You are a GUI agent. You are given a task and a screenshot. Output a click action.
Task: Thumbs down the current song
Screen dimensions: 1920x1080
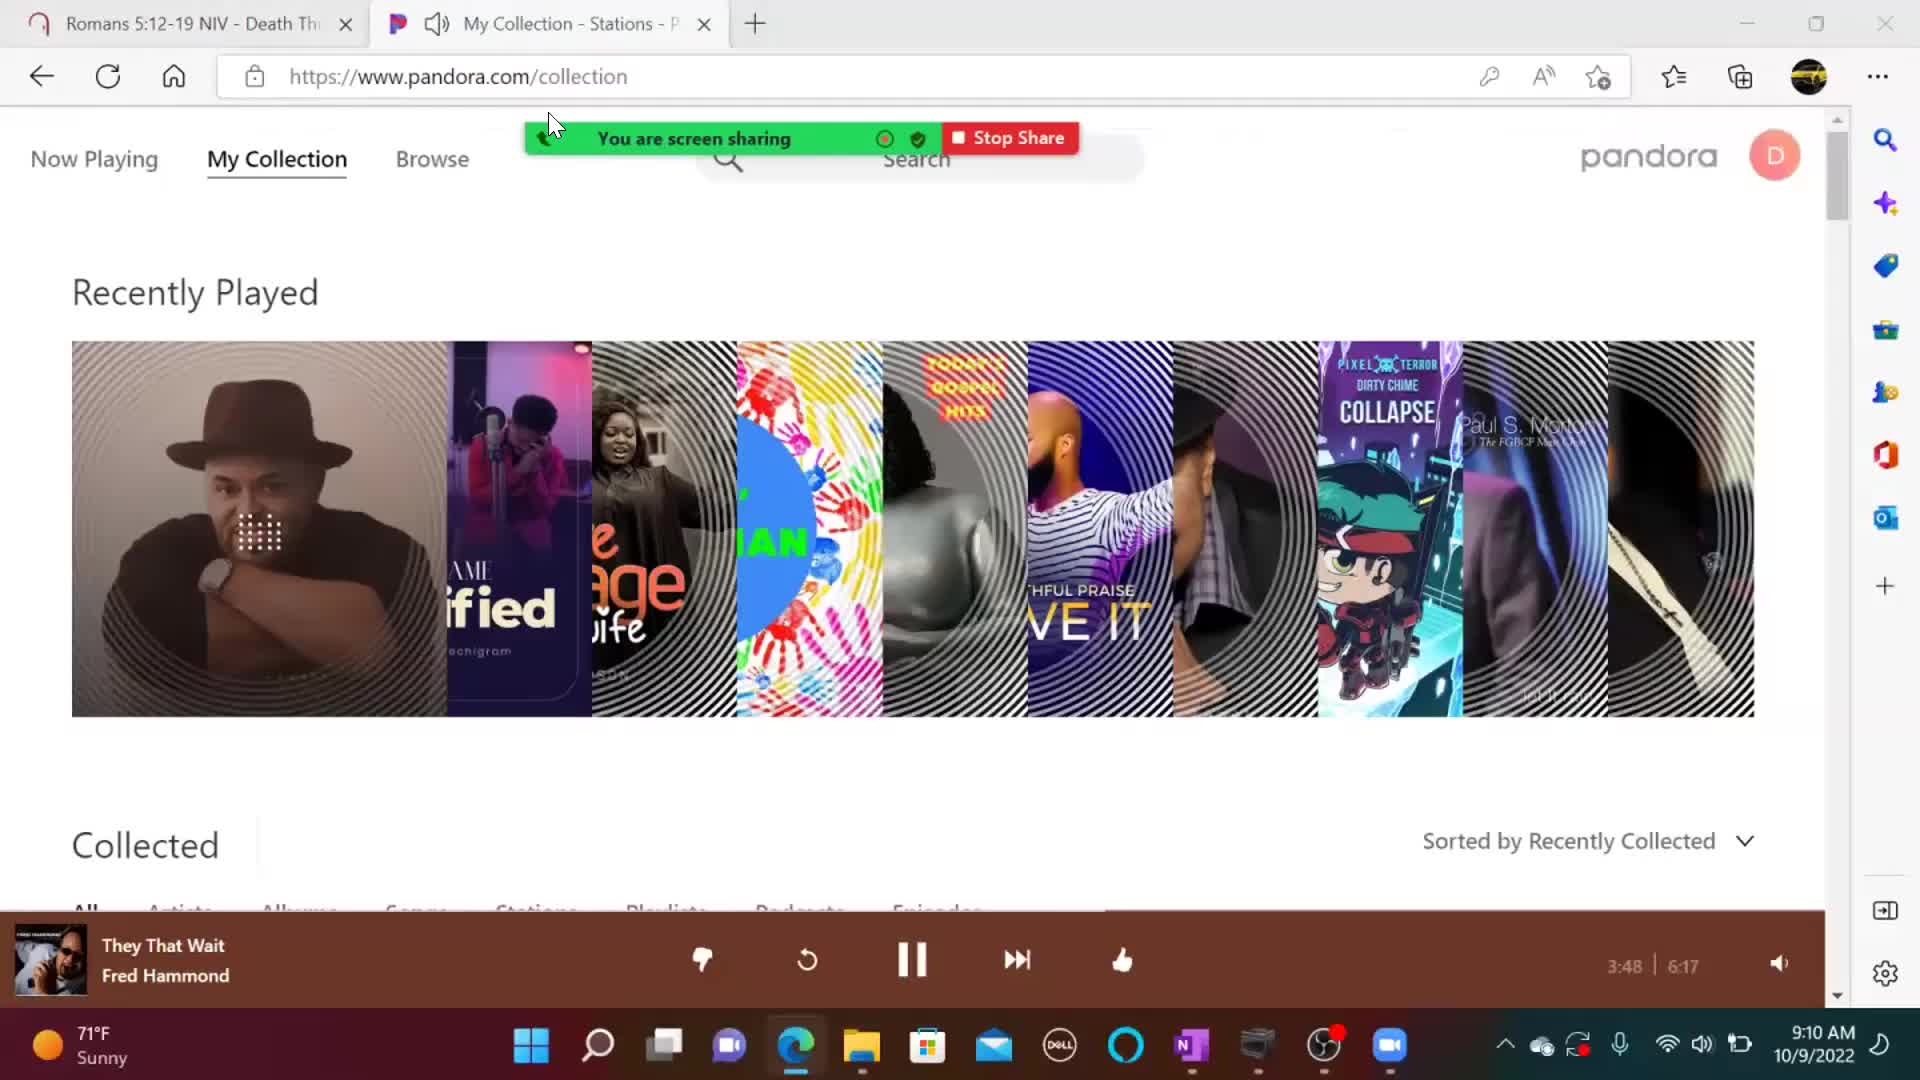[702, 960]
